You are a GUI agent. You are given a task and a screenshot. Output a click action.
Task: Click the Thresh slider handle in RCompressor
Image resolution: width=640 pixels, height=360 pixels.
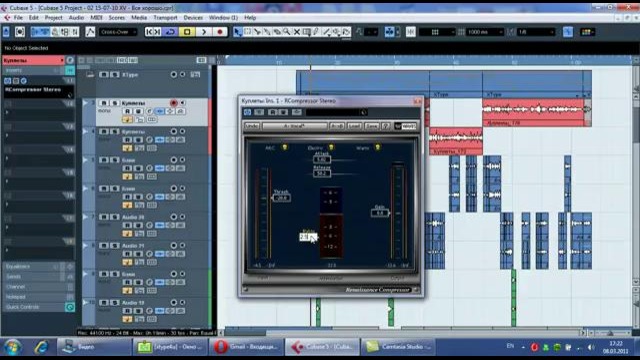pos(281,198)
